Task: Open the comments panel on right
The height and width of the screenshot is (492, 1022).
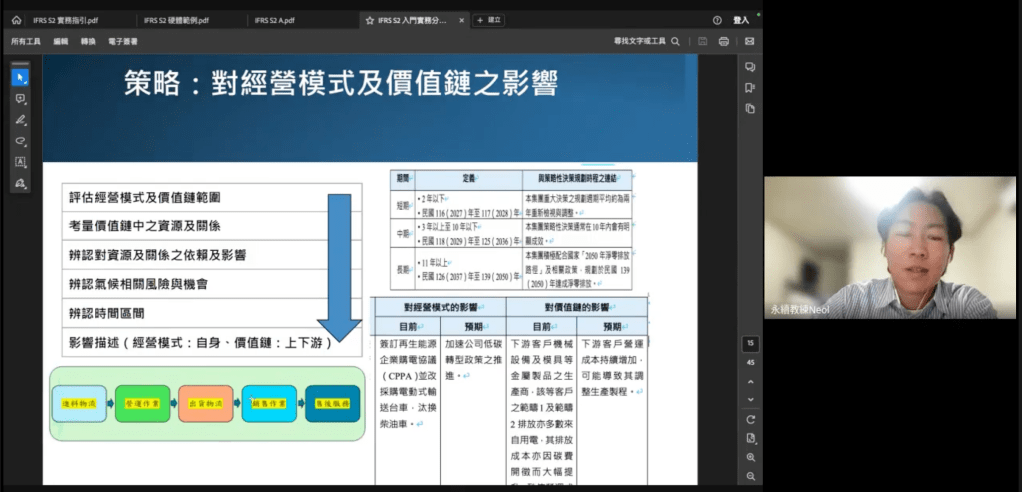Action: pyautogui.click(x=749, y=67)
